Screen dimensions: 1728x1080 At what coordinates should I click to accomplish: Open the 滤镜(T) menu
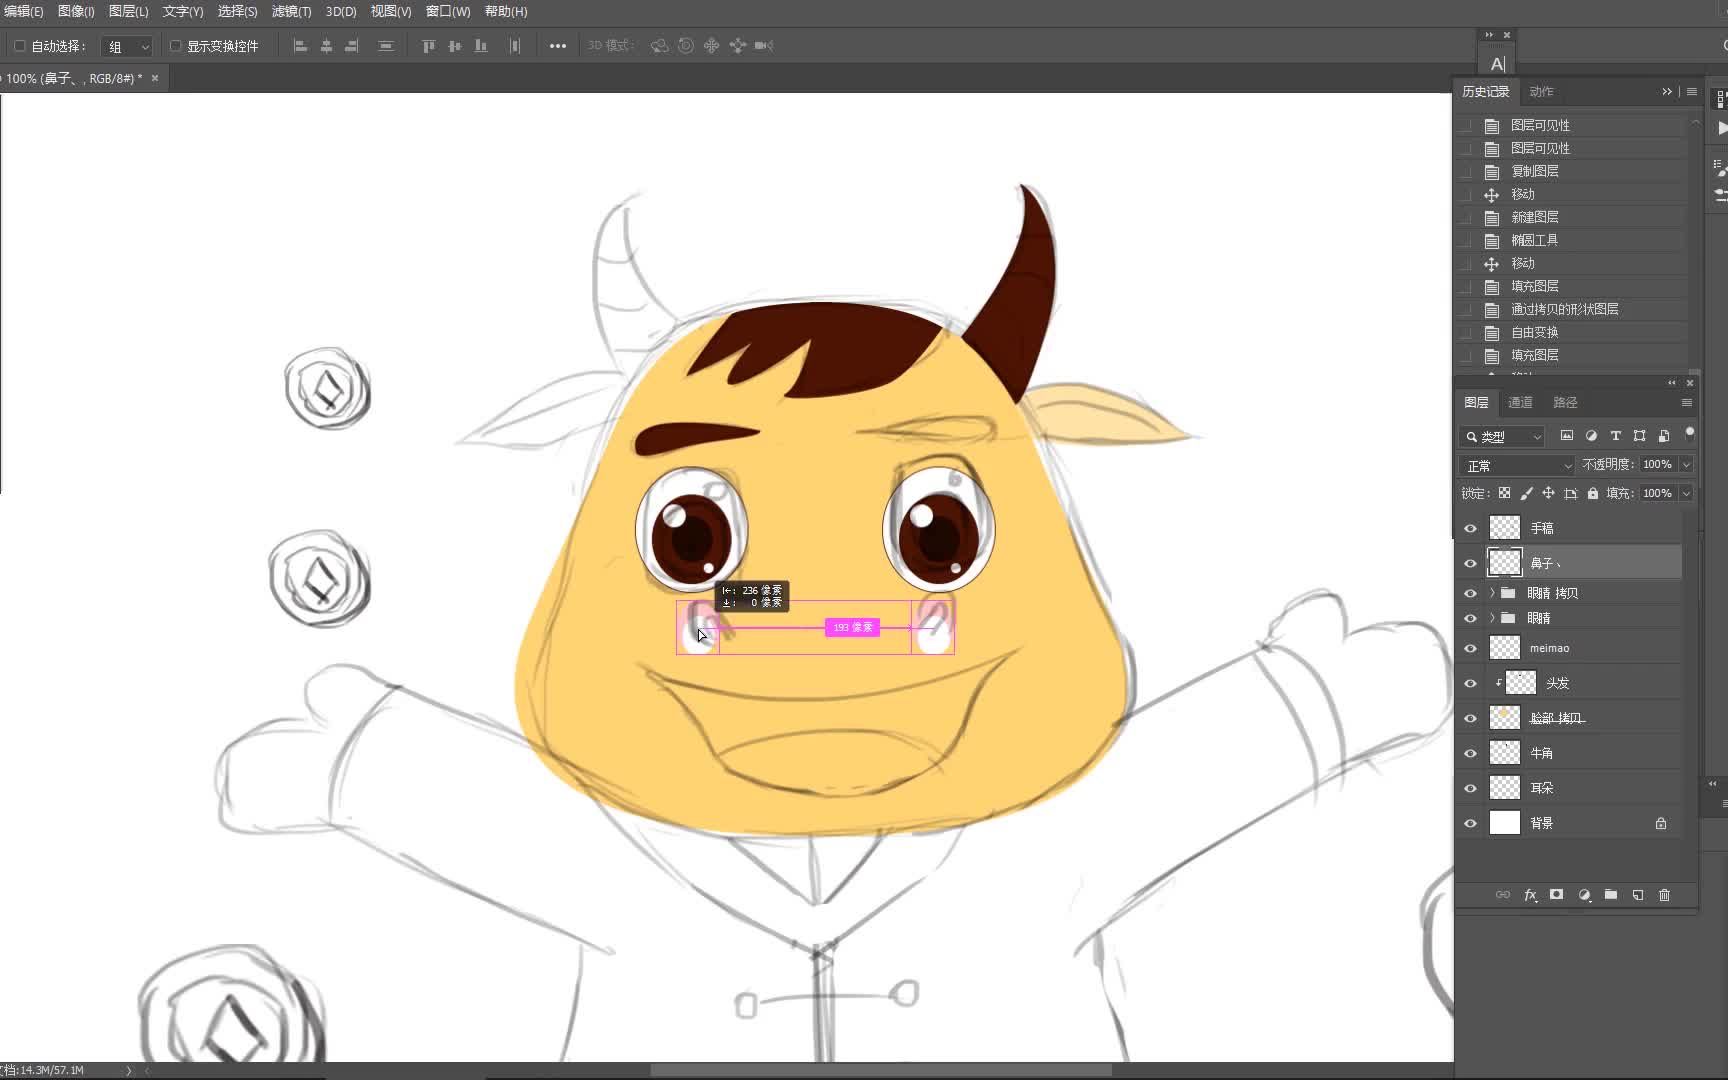[x=291, y=11]
